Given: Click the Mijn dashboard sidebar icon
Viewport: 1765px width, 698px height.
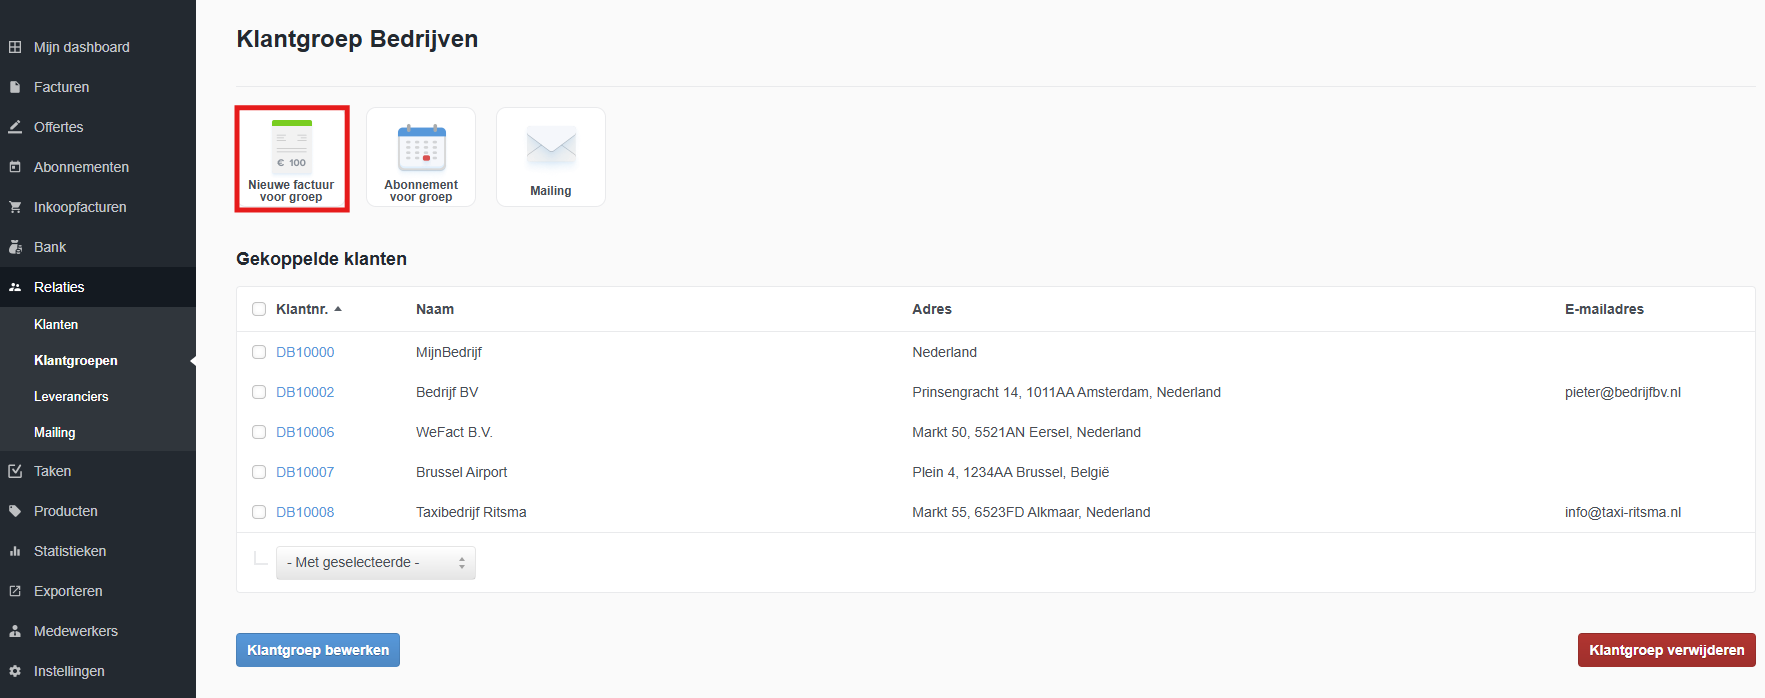Looking at the screenshot, I should [15, 47].
